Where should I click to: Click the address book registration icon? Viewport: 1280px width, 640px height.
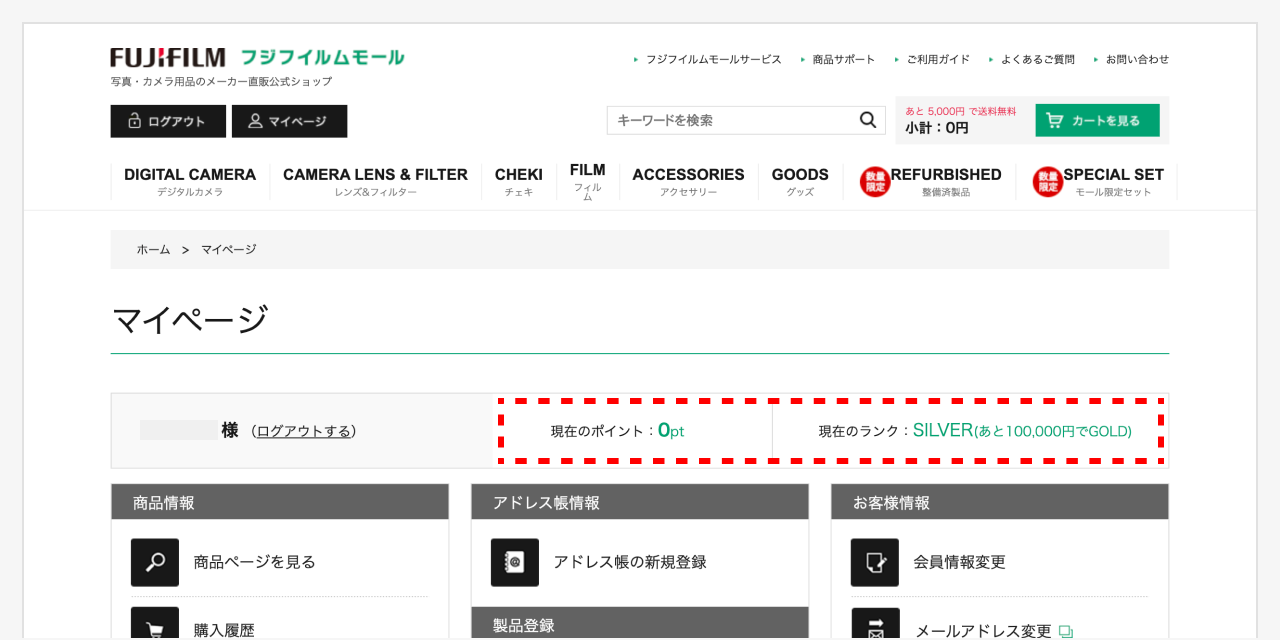pos(515,562)
